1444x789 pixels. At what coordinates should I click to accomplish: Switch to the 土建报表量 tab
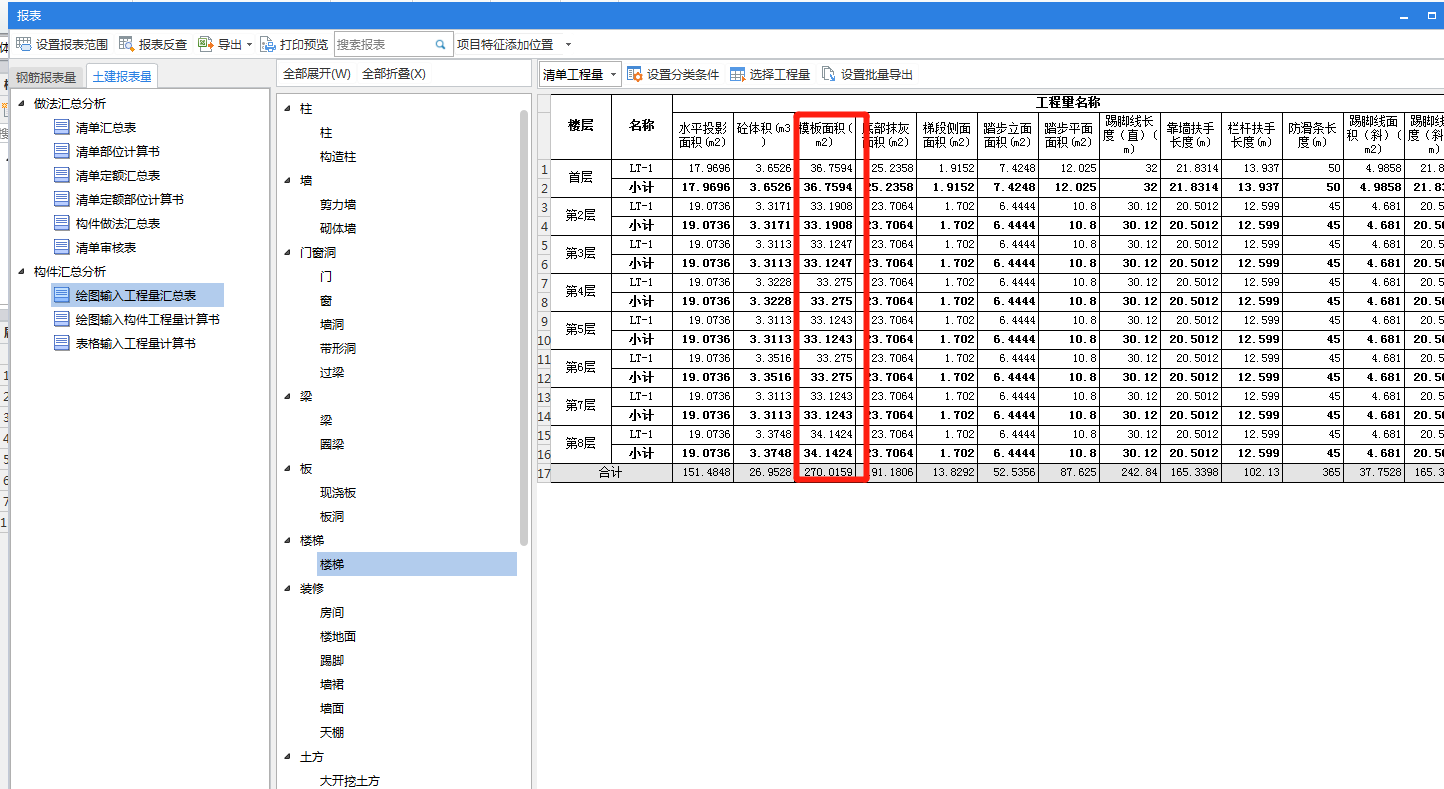(122, 76)
